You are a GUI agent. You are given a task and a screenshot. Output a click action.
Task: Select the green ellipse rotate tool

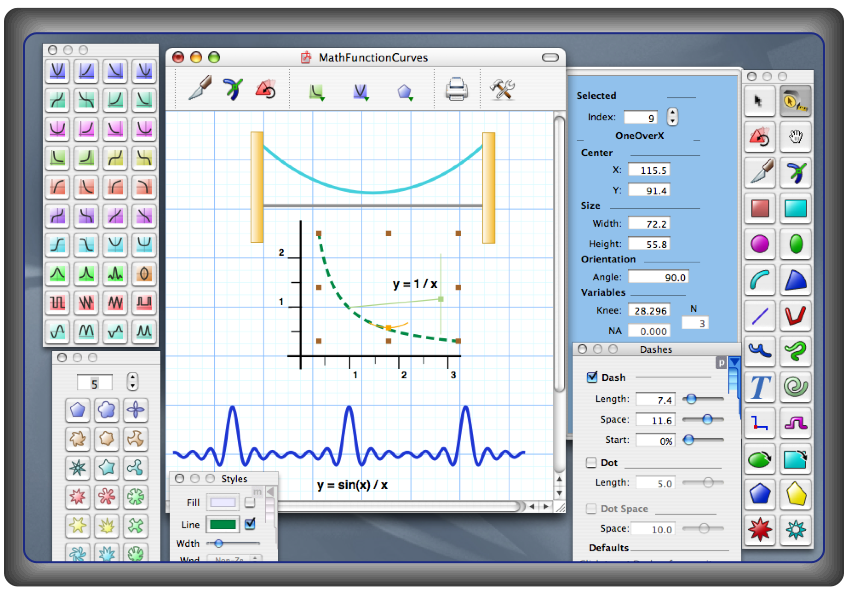click(x=759, y=459)
